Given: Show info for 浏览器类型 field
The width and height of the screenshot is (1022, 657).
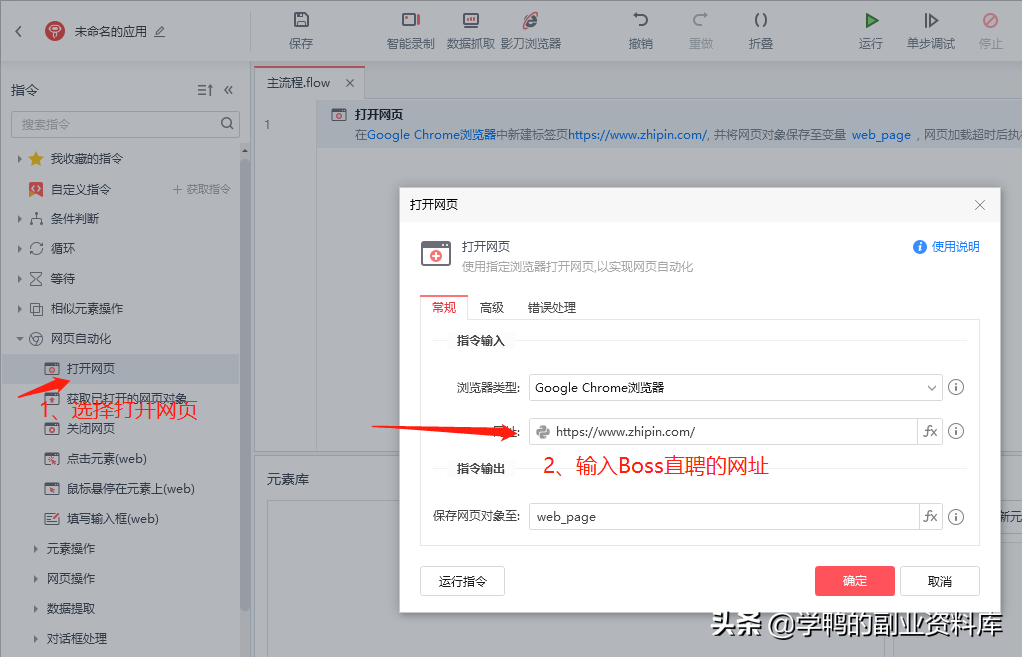Looking at the screenshot, I should point(956,387).
